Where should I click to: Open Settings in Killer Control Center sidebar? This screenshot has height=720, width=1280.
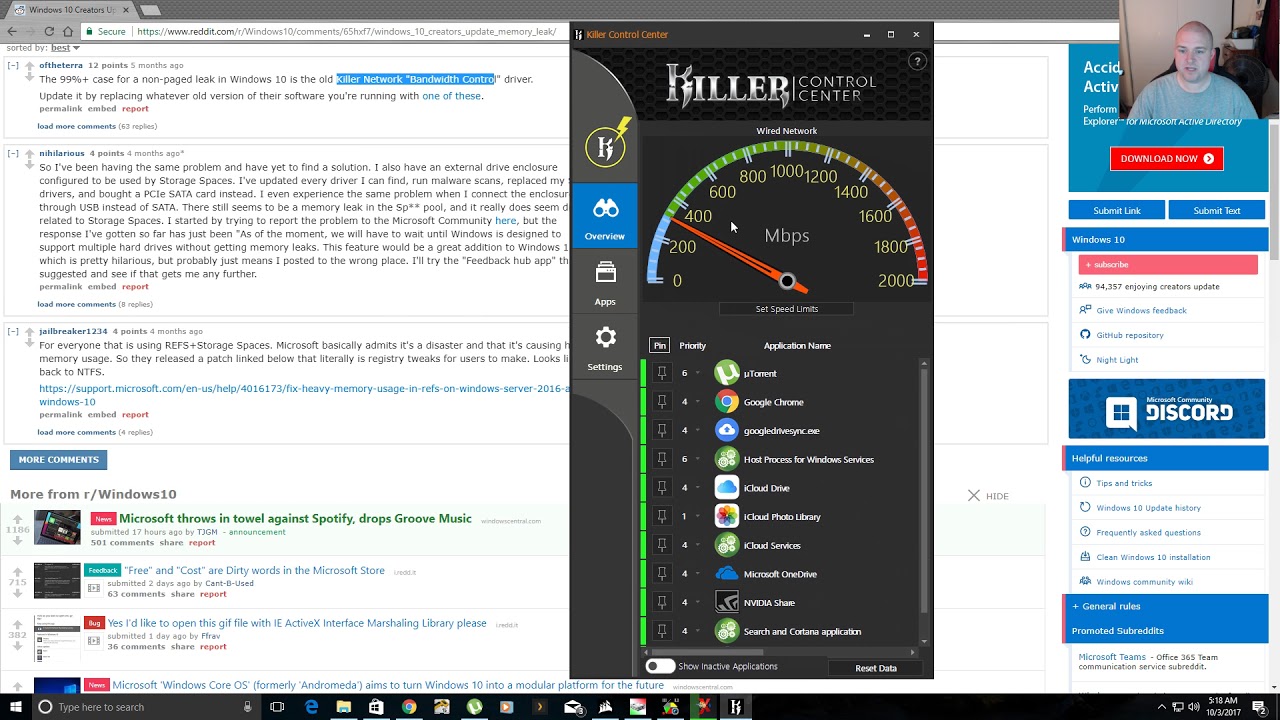(605, 348)
